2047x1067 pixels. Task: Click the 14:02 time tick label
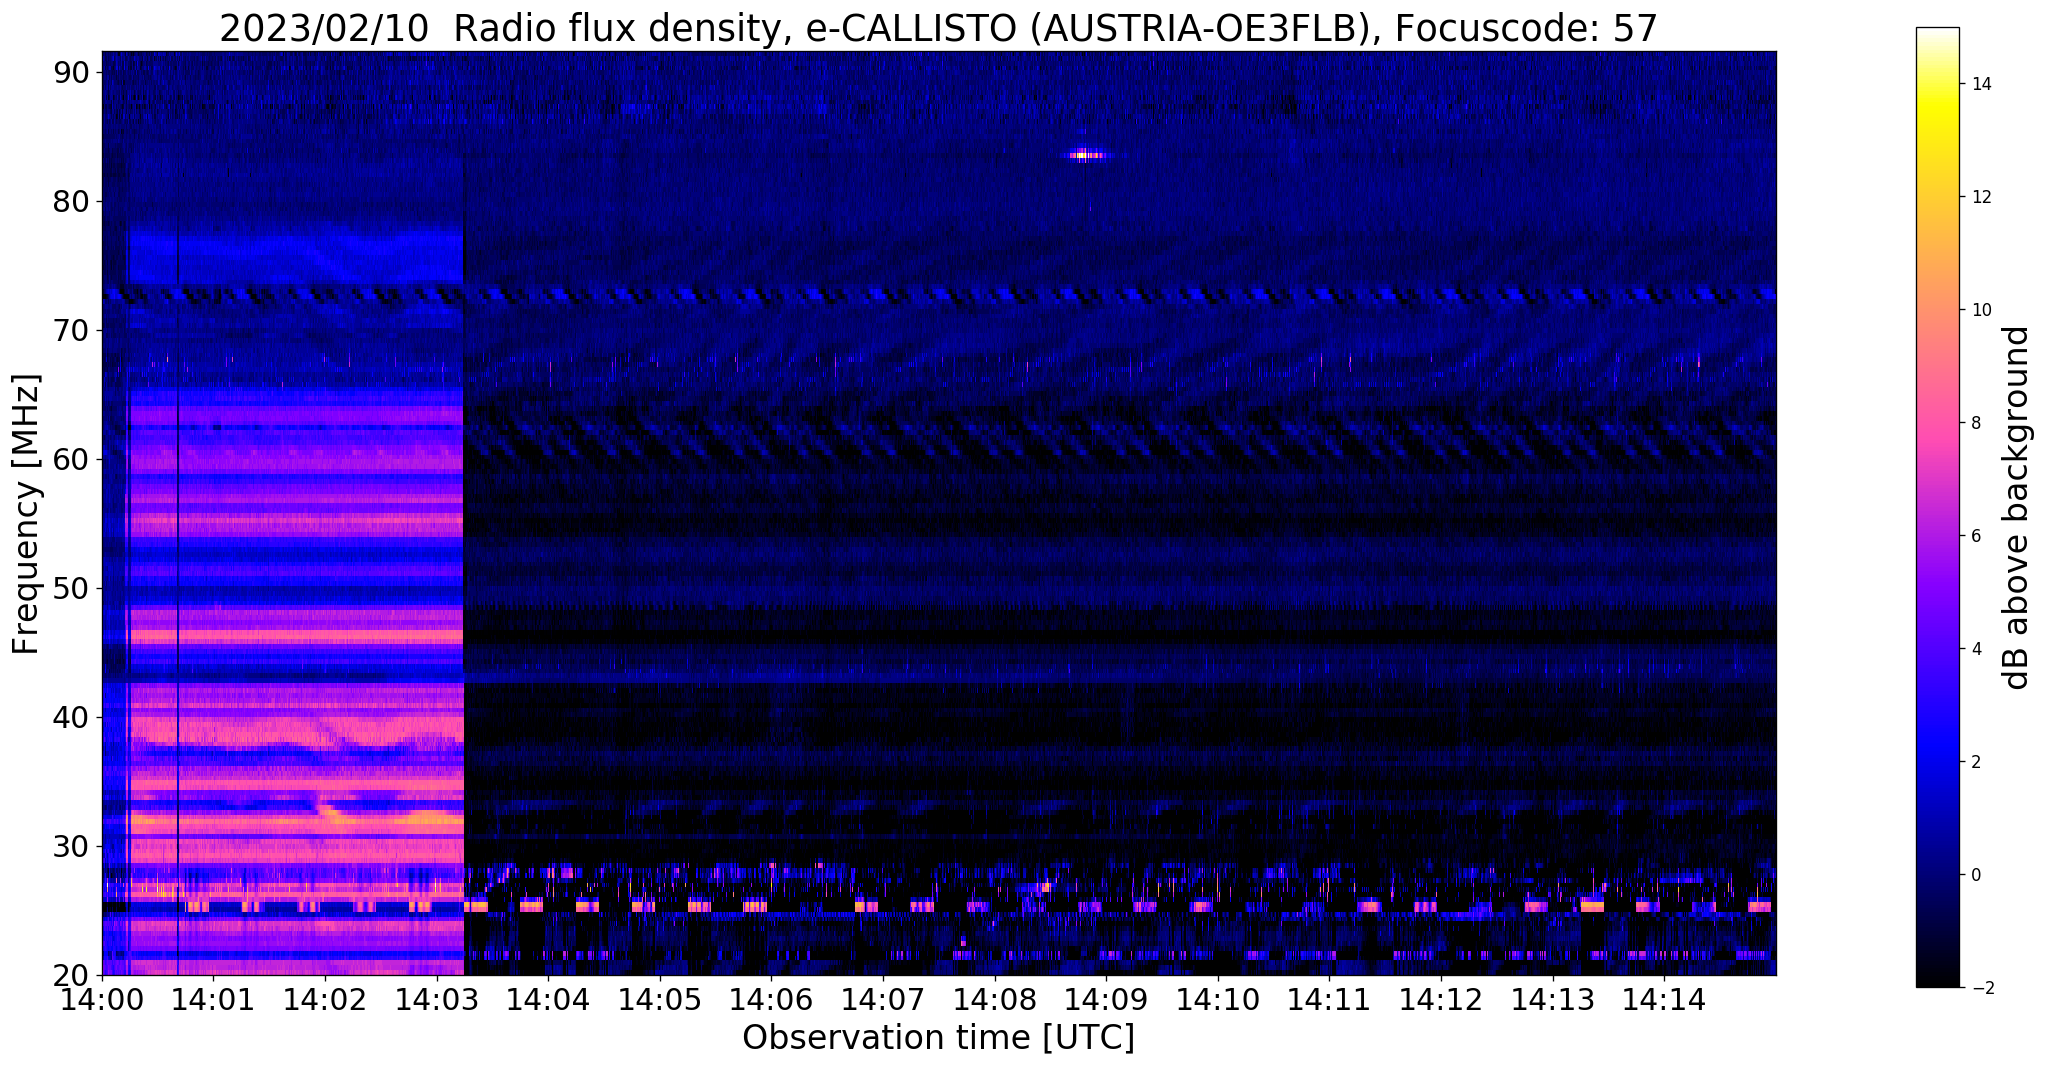[x=325, y=1000]
